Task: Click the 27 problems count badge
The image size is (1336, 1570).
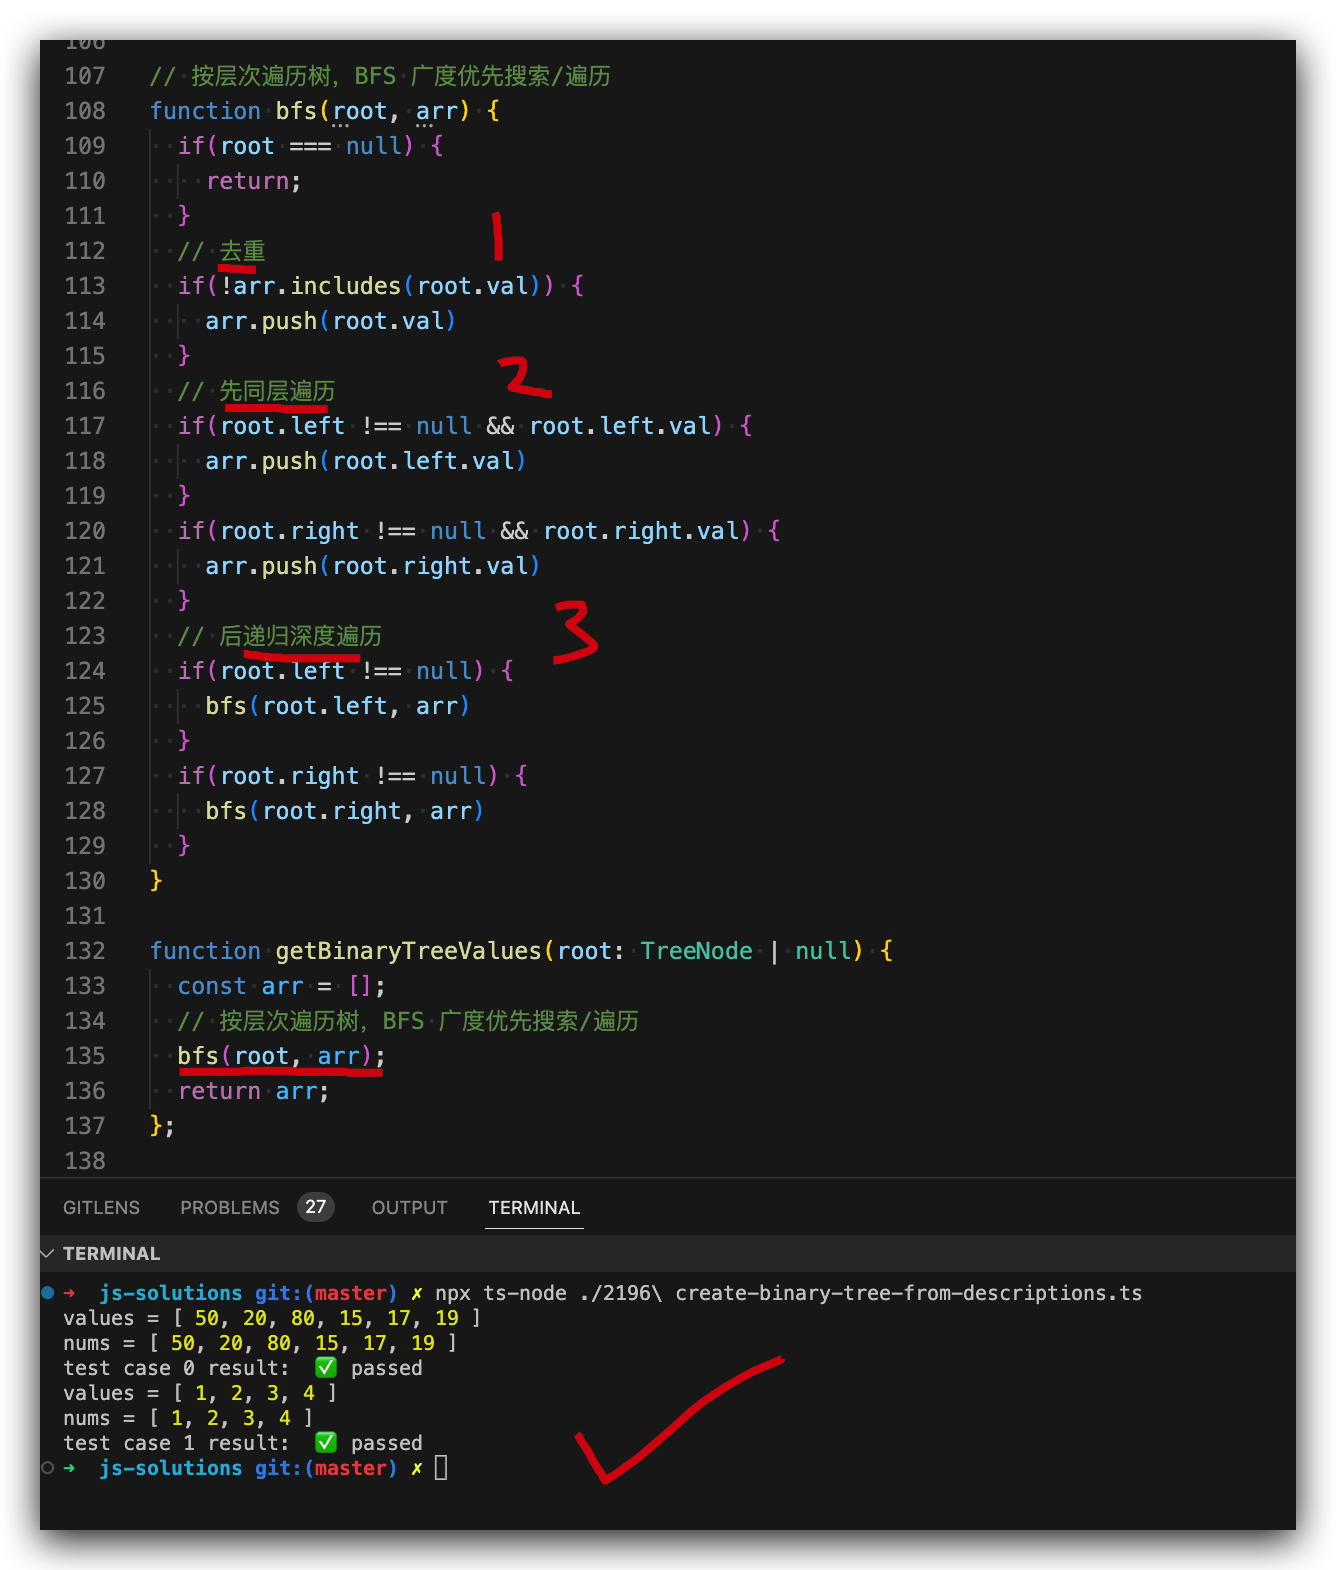Action: click(316, 1207)
